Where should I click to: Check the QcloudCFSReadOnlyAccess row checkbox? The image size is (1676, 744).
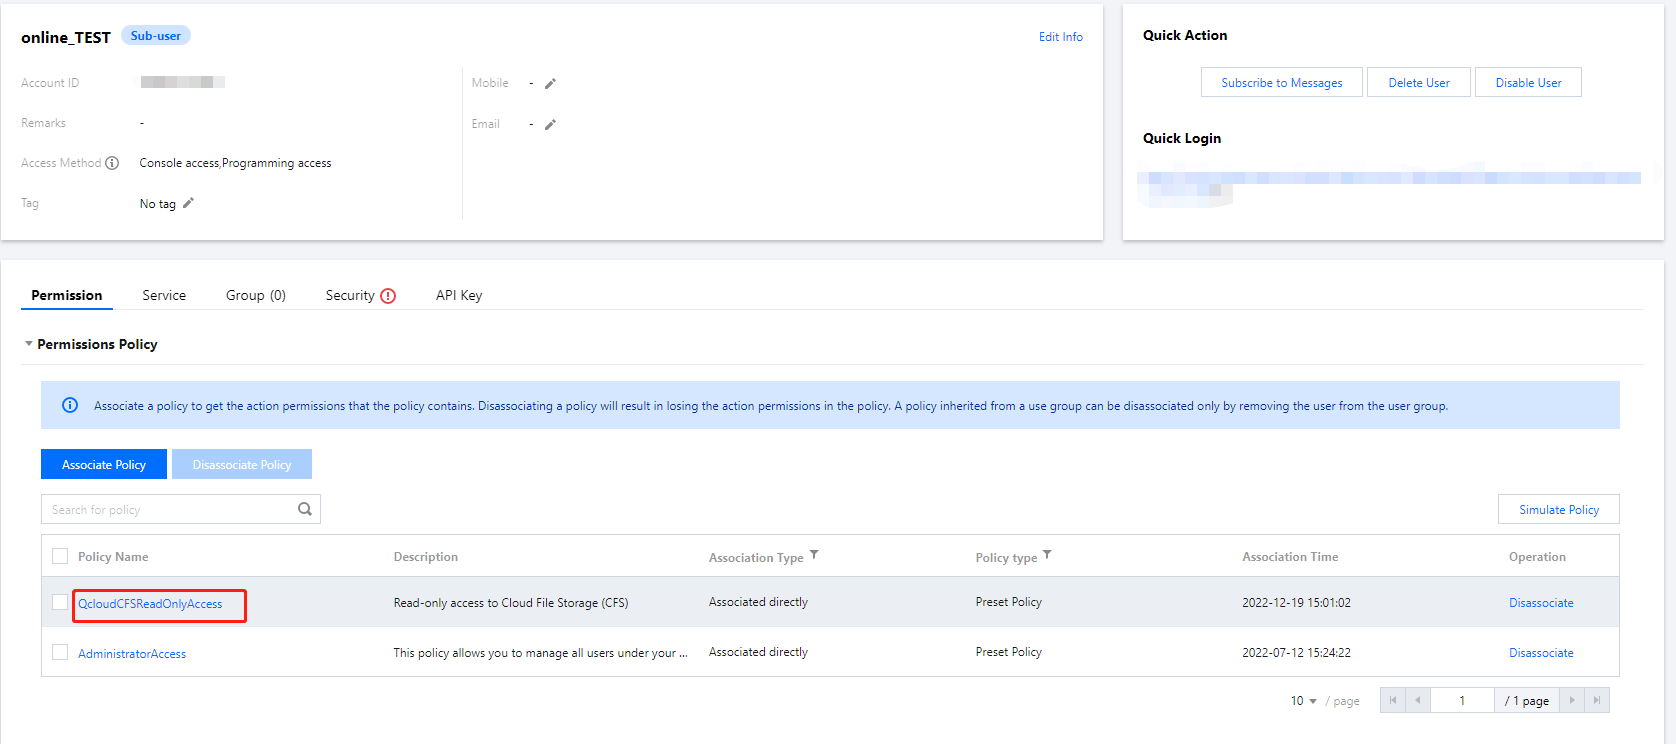(60, 602)
